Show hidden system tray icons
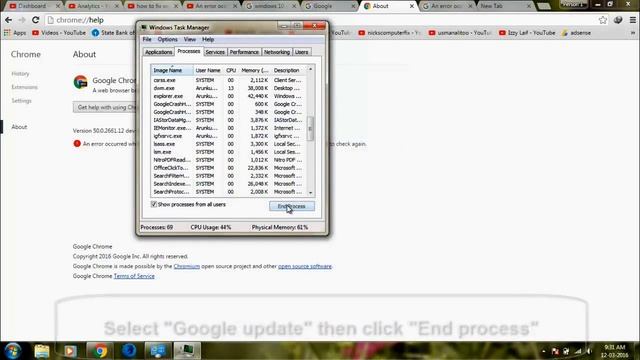640x360 pixels. 544,351
